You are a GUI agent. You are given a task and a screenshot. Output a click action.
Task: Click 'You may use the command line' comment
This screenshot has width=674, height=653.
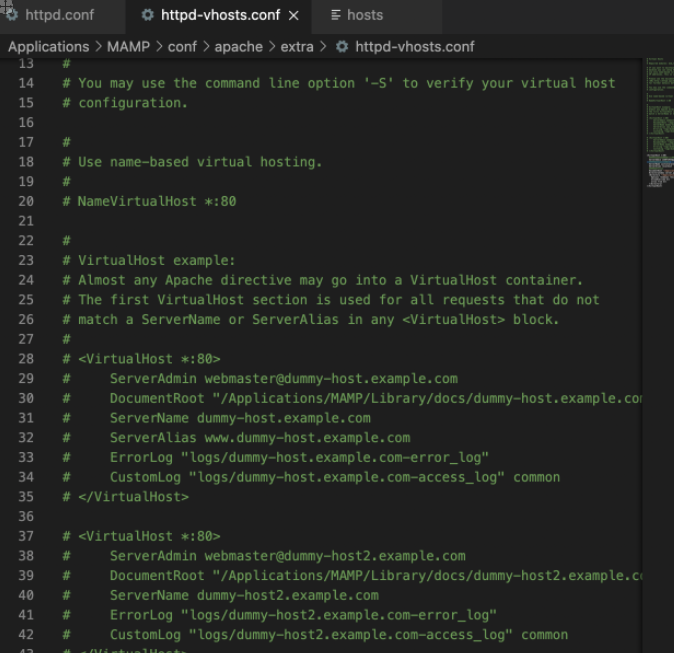pyautogui.click(x=339, y=83)
